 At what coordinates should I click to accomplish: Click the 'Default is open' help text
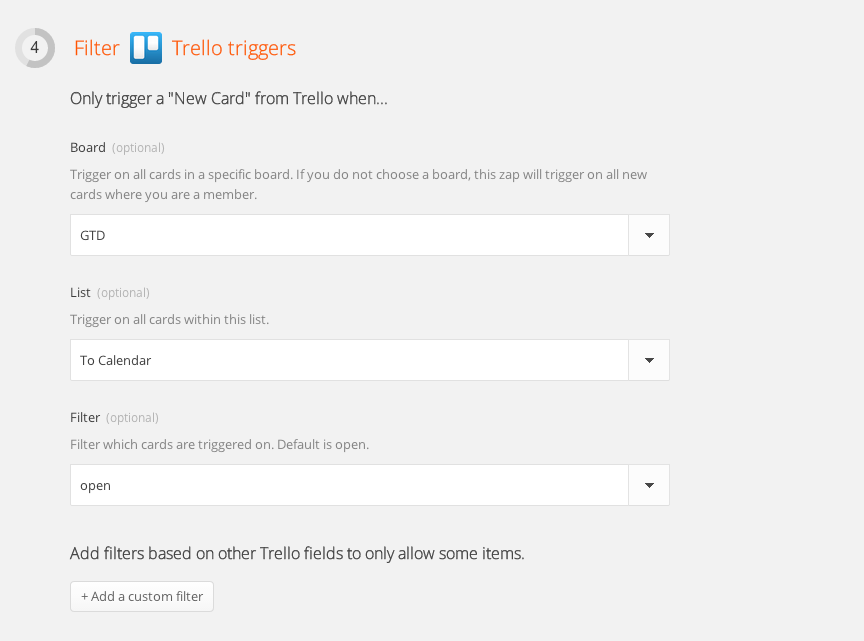point(323,445)
